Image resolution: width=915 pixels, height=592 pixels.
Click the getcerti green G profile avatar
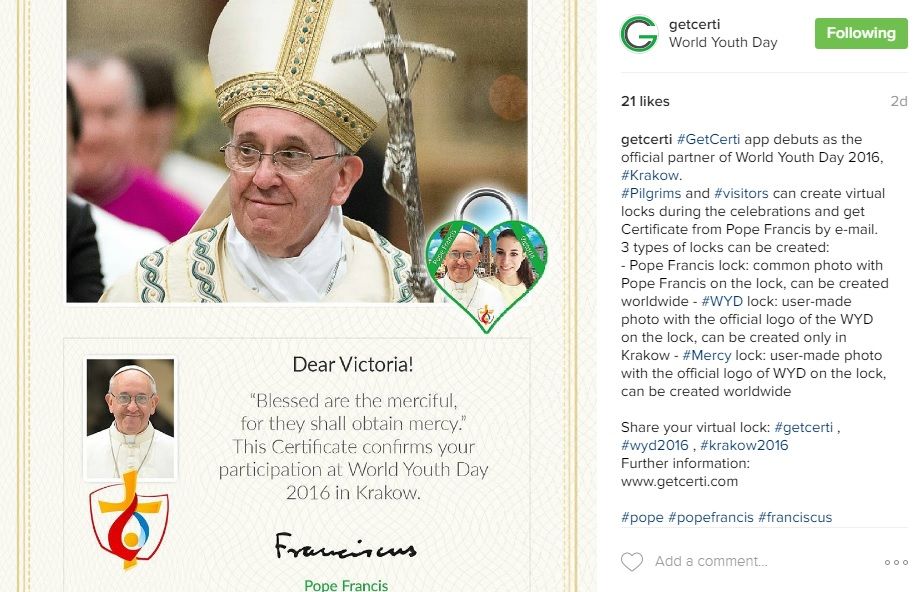[x=639, y=34]
